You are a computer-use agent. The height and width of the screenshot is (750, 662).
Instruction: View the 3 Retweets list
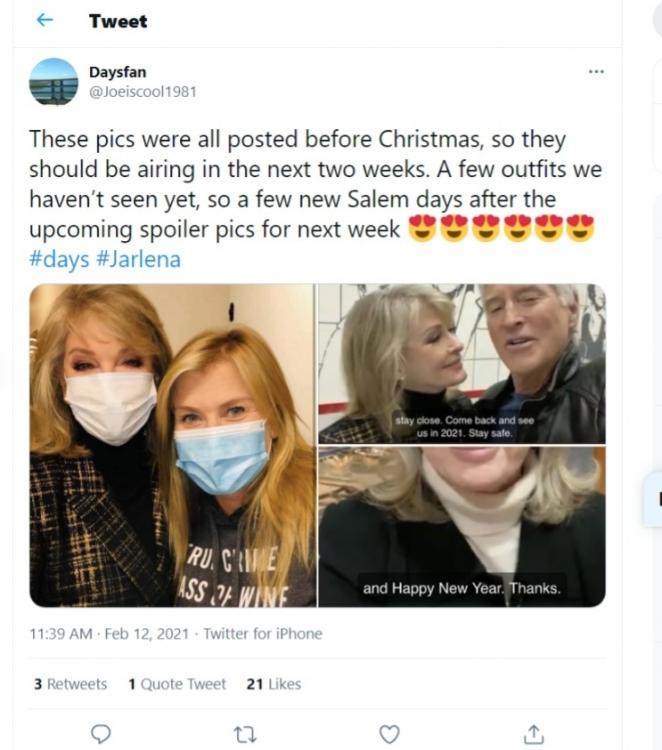click(x=70, y=684)
